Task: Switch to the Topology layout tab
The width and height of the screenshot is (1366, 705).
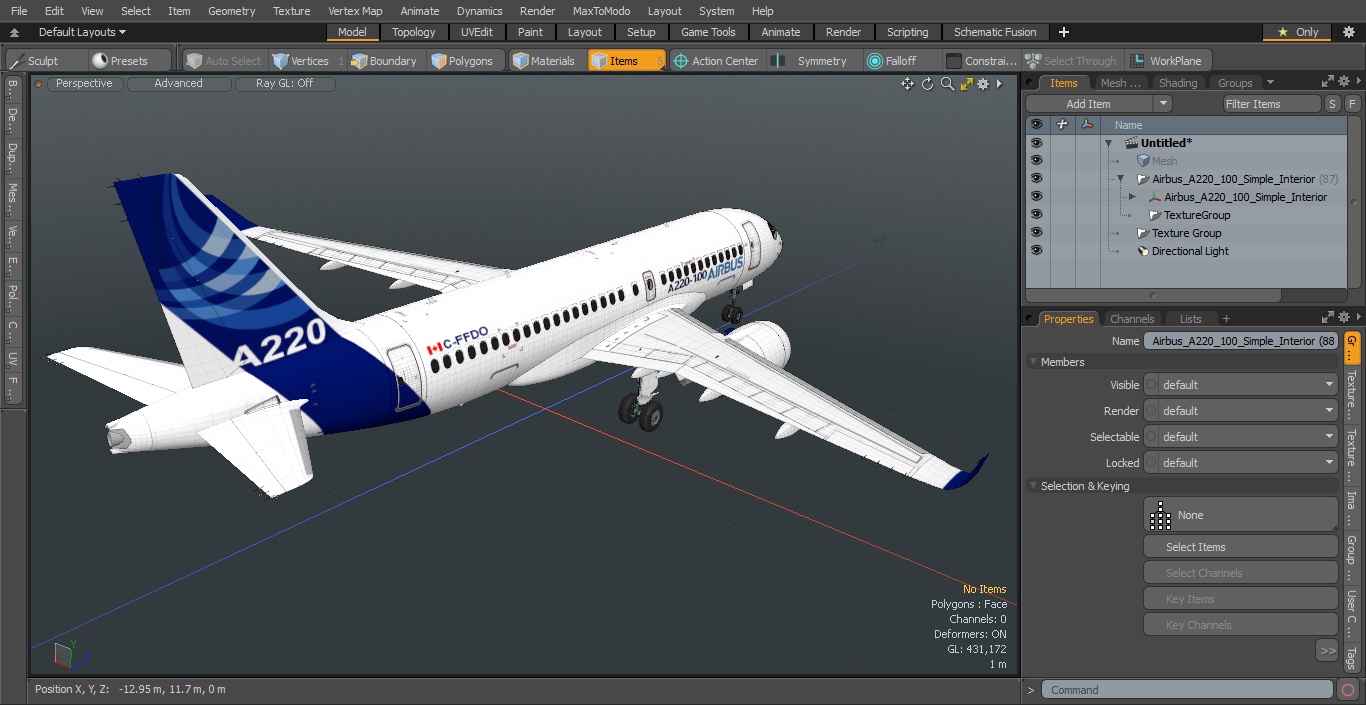Action: point(414,32)
